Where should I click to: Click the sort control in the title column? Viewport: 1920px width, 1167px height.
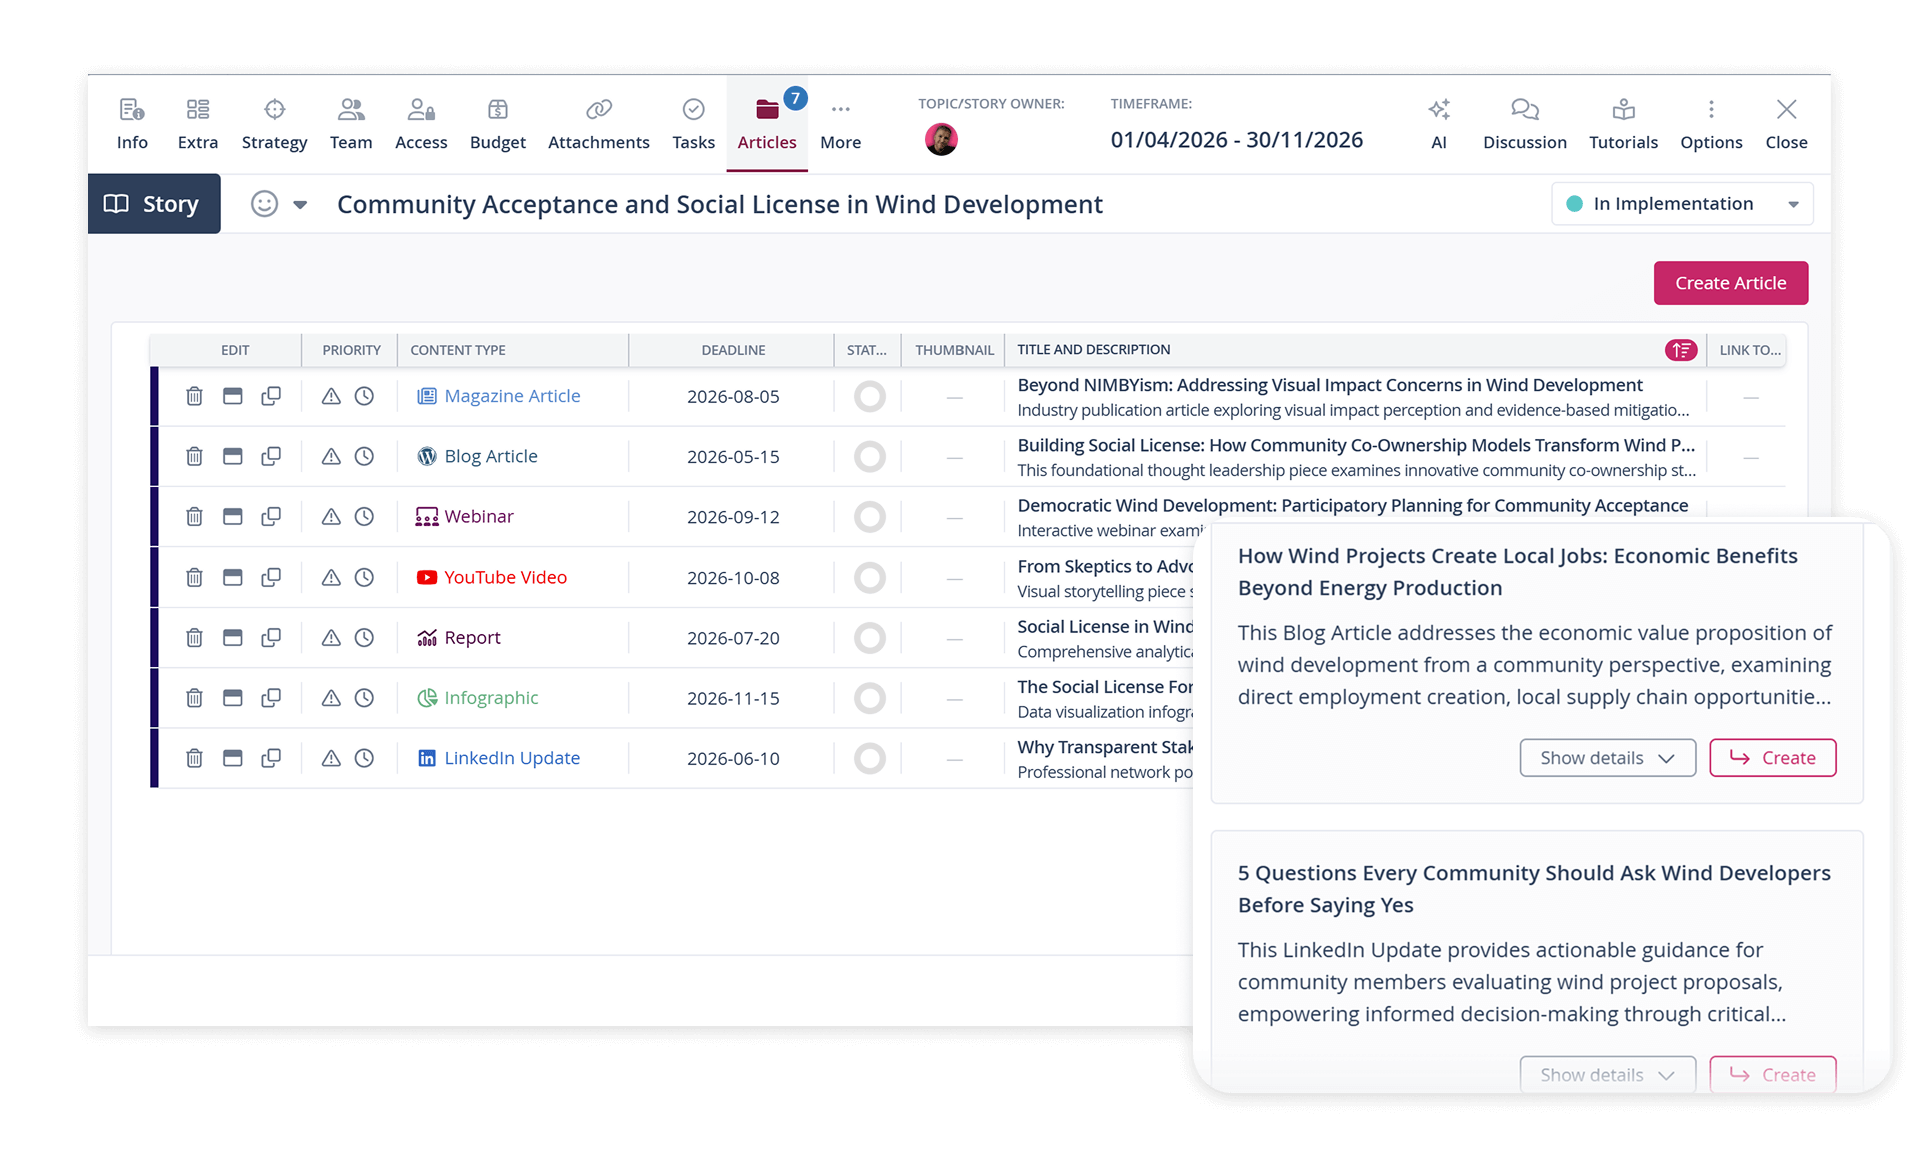[x=1681, y=350]
